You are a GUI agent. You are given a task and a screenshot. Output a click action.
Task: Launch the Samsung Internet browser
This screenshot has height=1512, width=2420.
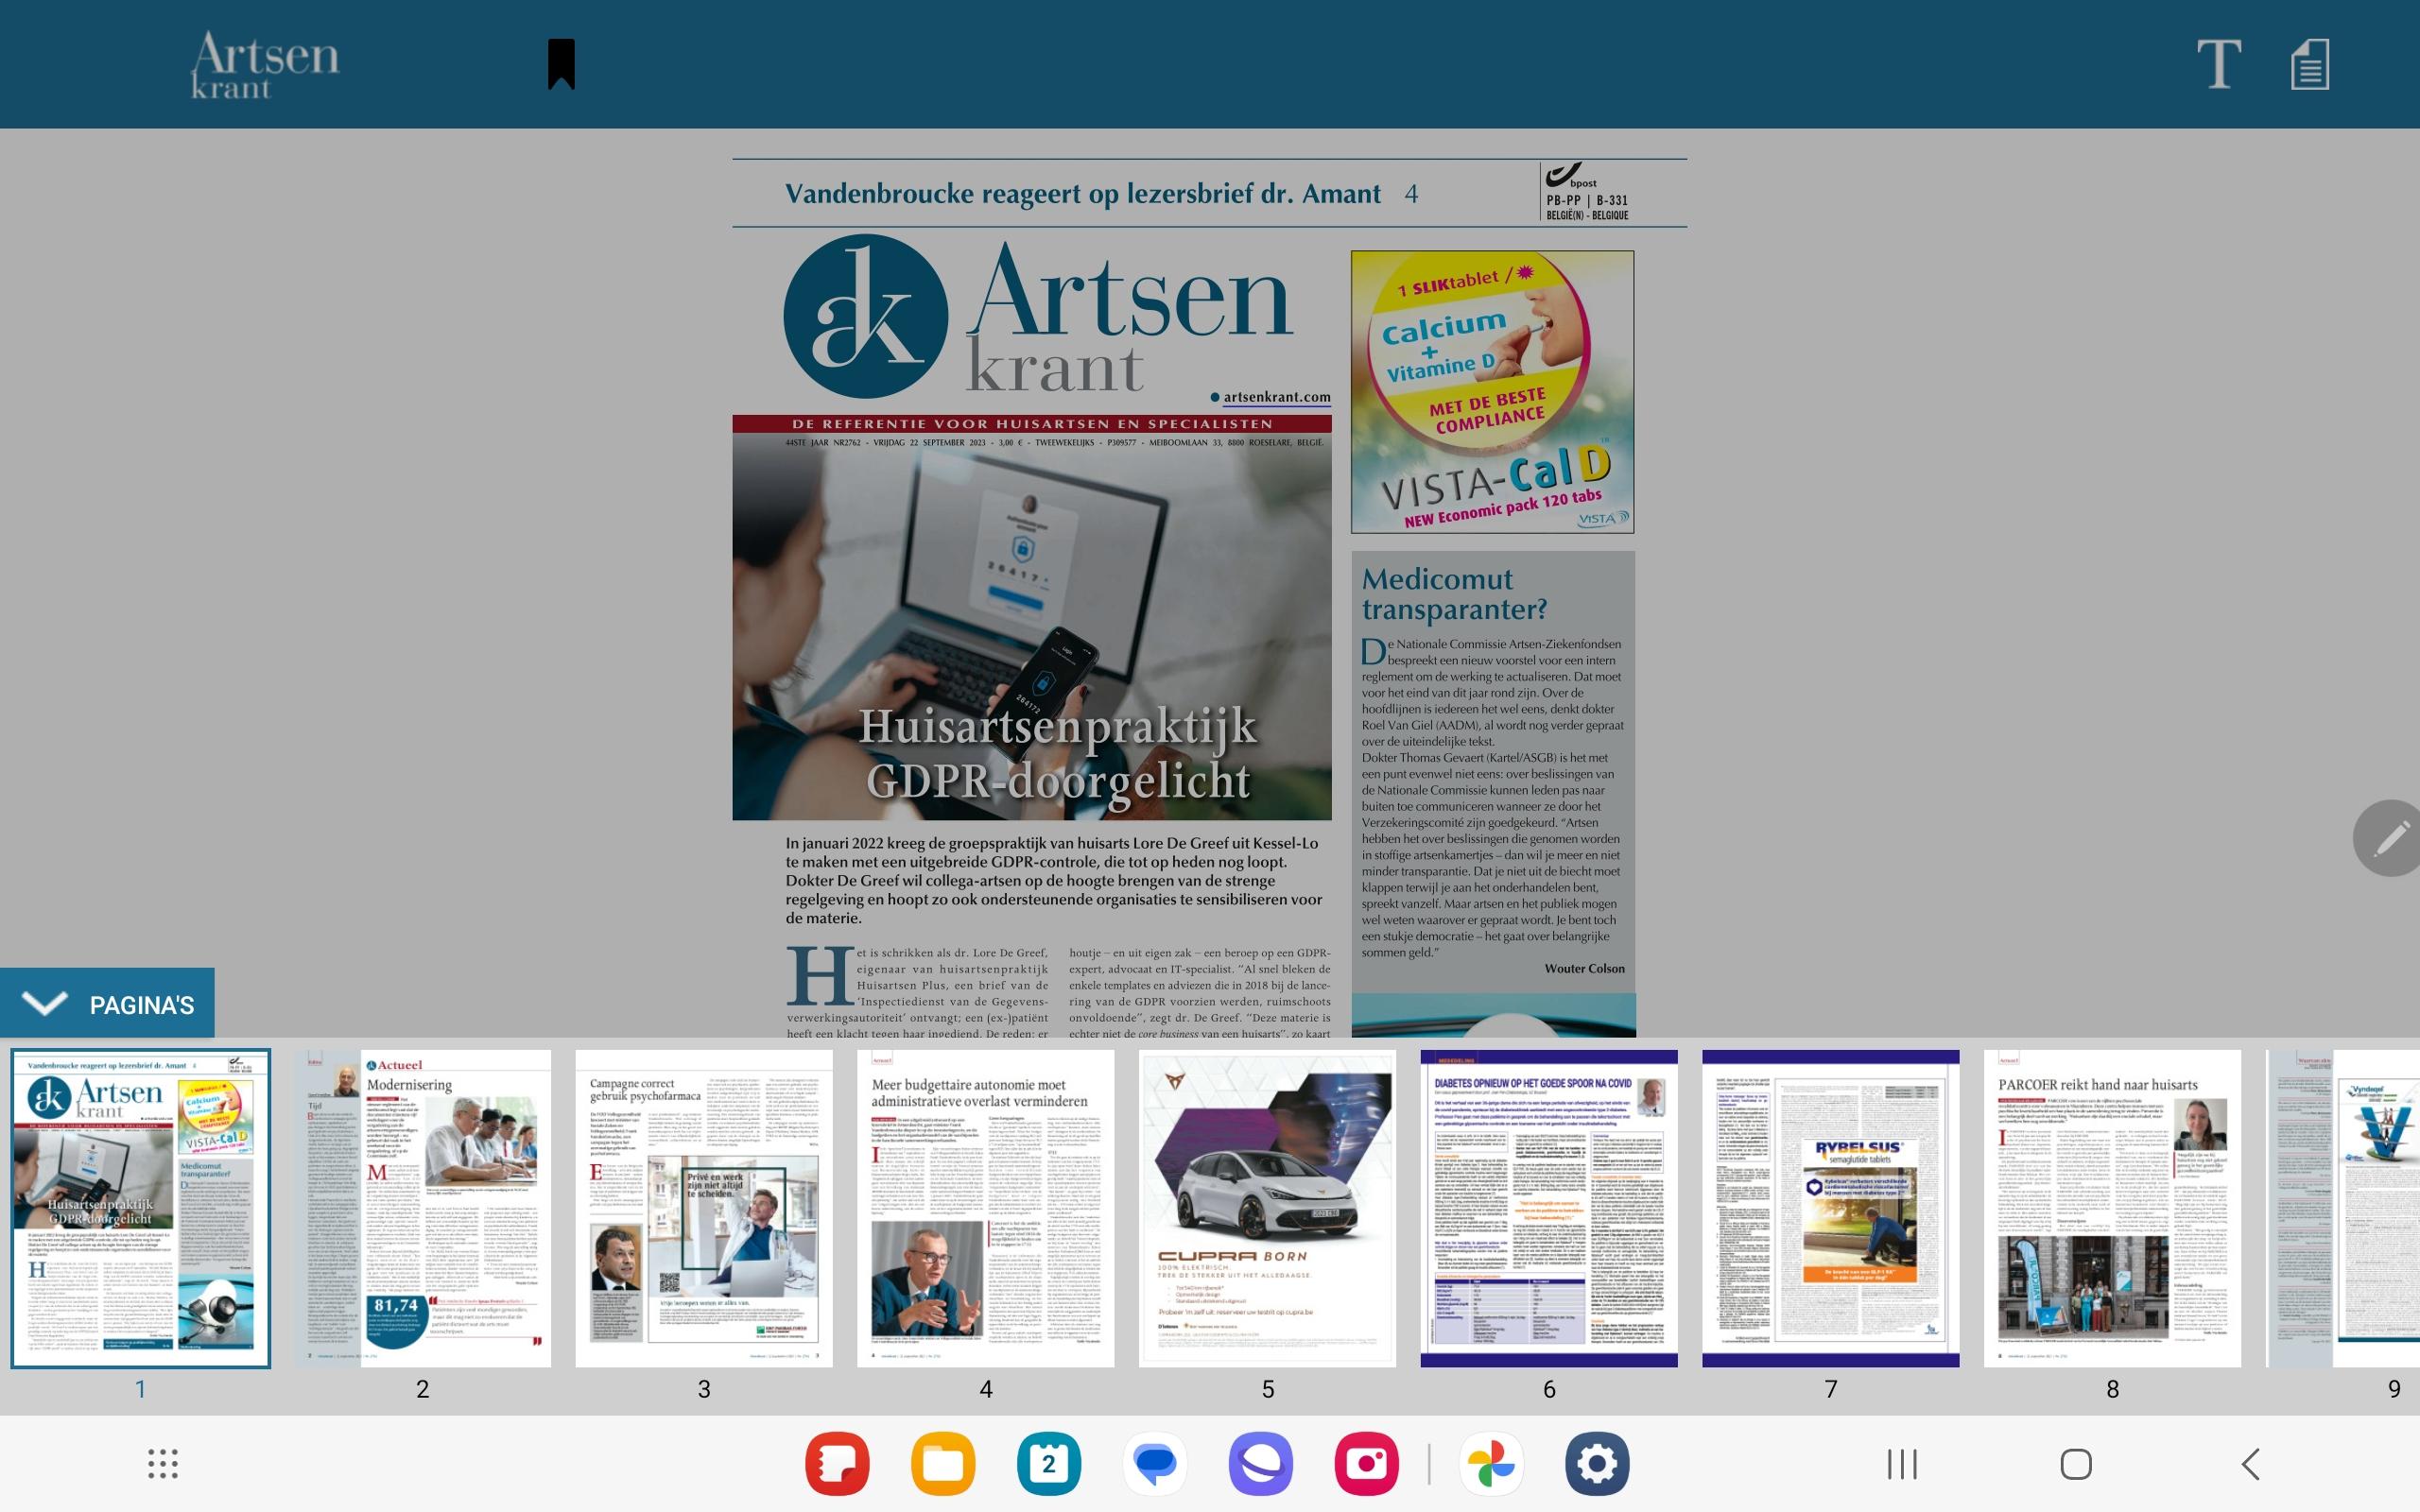point(1261,1464)
